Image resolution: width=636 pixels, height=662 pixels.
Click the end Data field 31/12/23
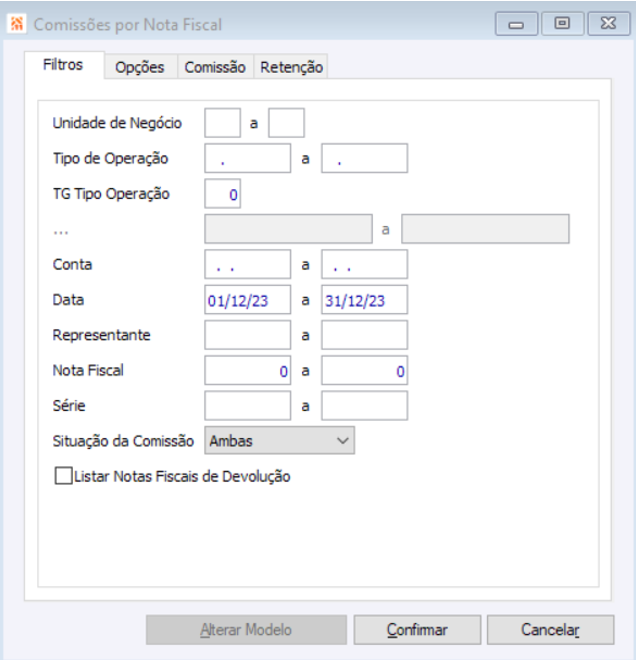(364, 300)
